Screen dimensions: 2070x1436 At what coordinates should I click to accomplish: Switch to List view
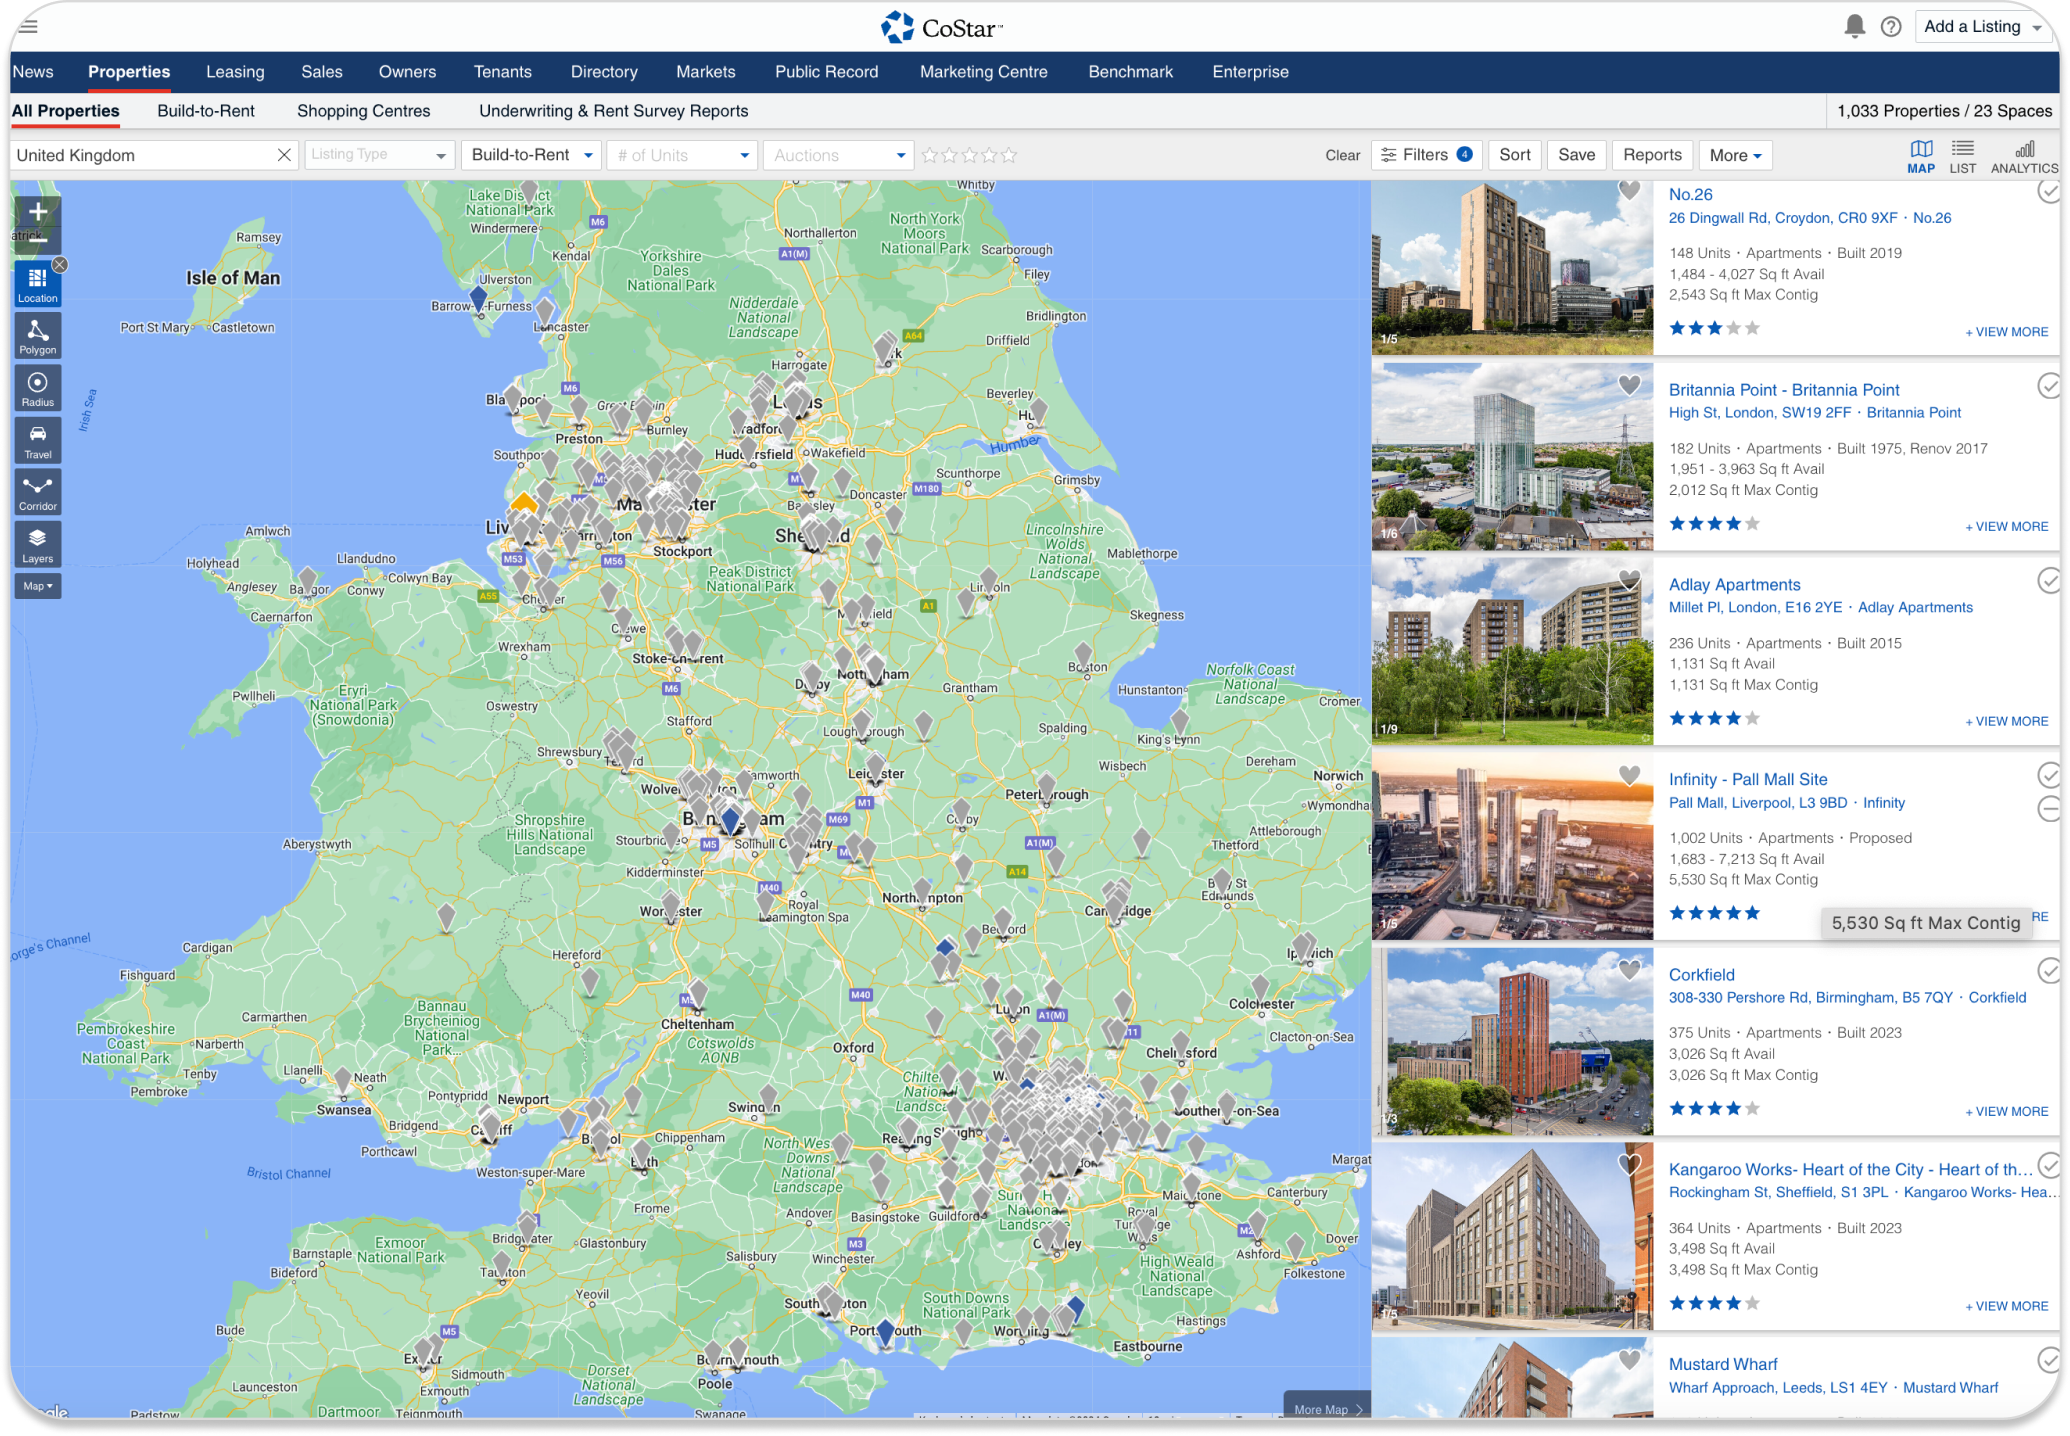(x=1962, y=156)
